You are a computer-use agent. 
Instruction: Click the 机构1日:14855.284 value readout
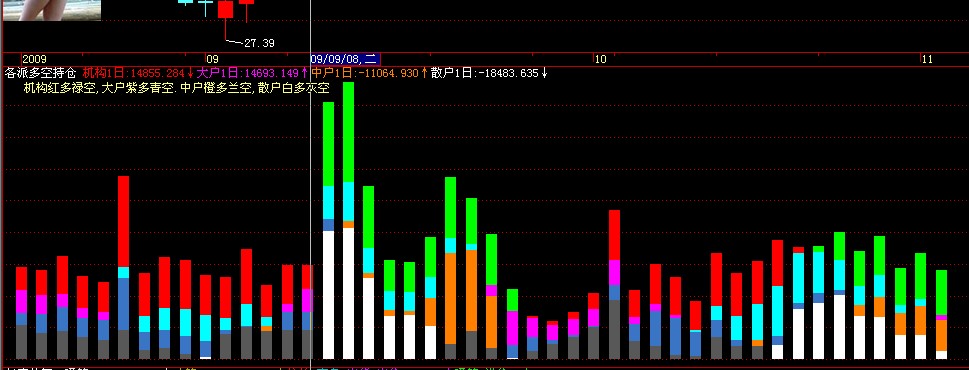138,73
